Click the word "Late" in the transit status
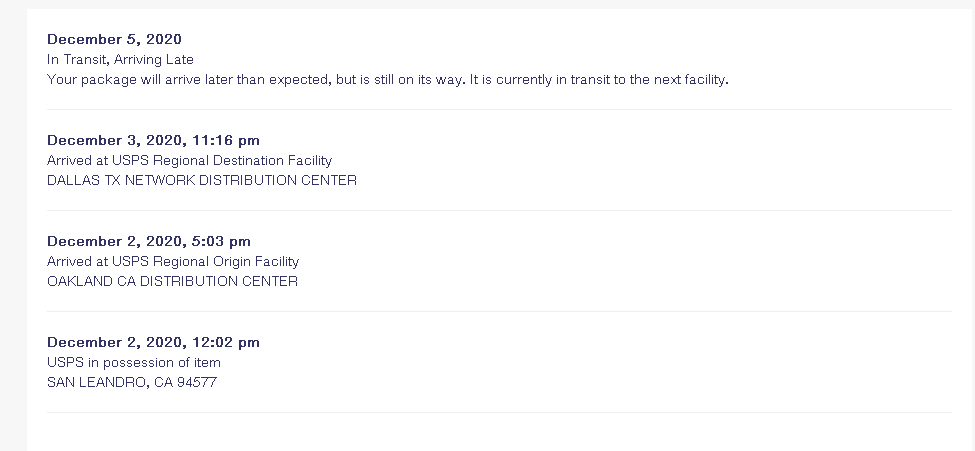 click(x=179, y=60)
